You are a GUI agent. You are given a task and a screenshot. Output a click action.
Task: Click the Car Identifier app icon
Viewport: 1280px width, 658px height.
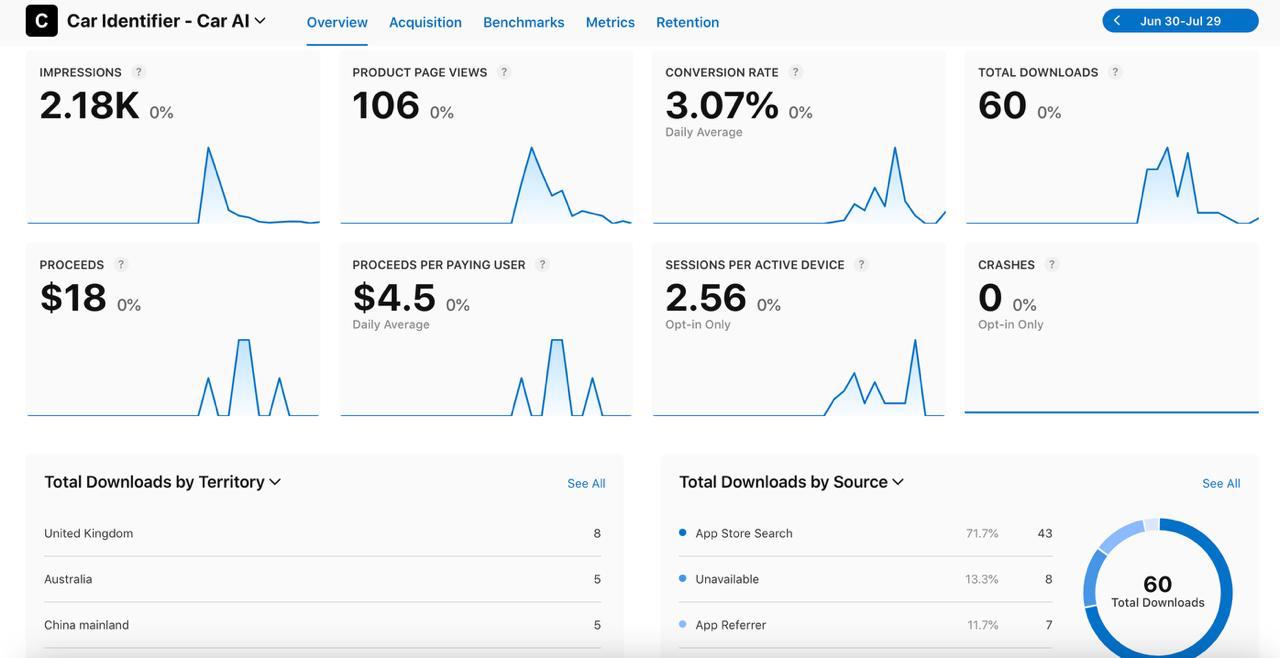coord(41,20)
